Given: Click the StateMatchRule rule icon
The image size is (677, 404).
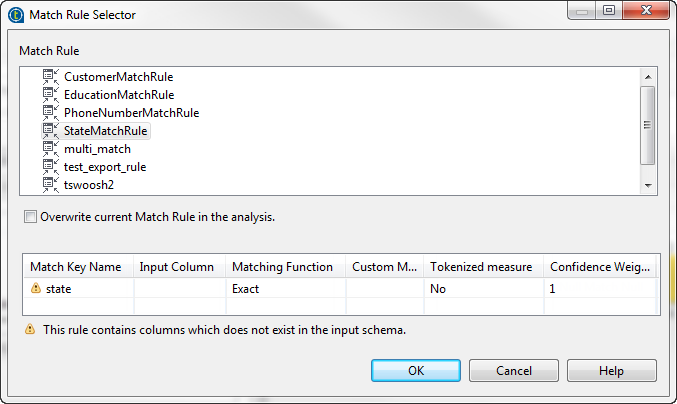Looking at the screenshot, I should tap(51, 130).
